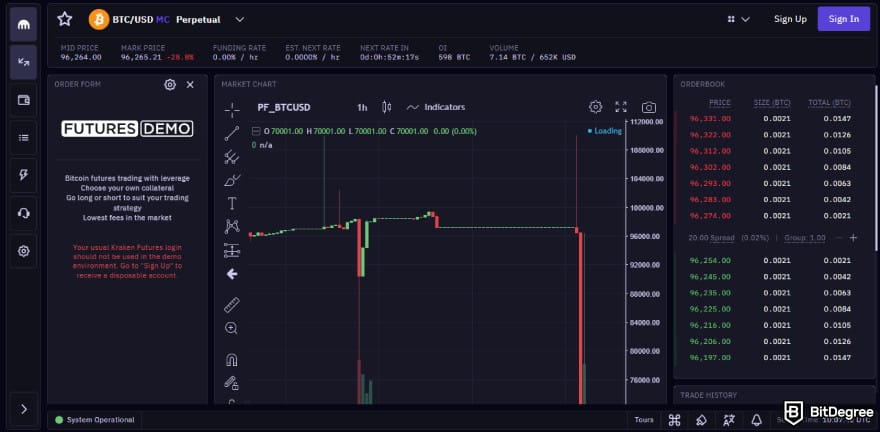
Task: Click the Orderbook panel header
Action: pyautogui.click(x=702, y=84)
